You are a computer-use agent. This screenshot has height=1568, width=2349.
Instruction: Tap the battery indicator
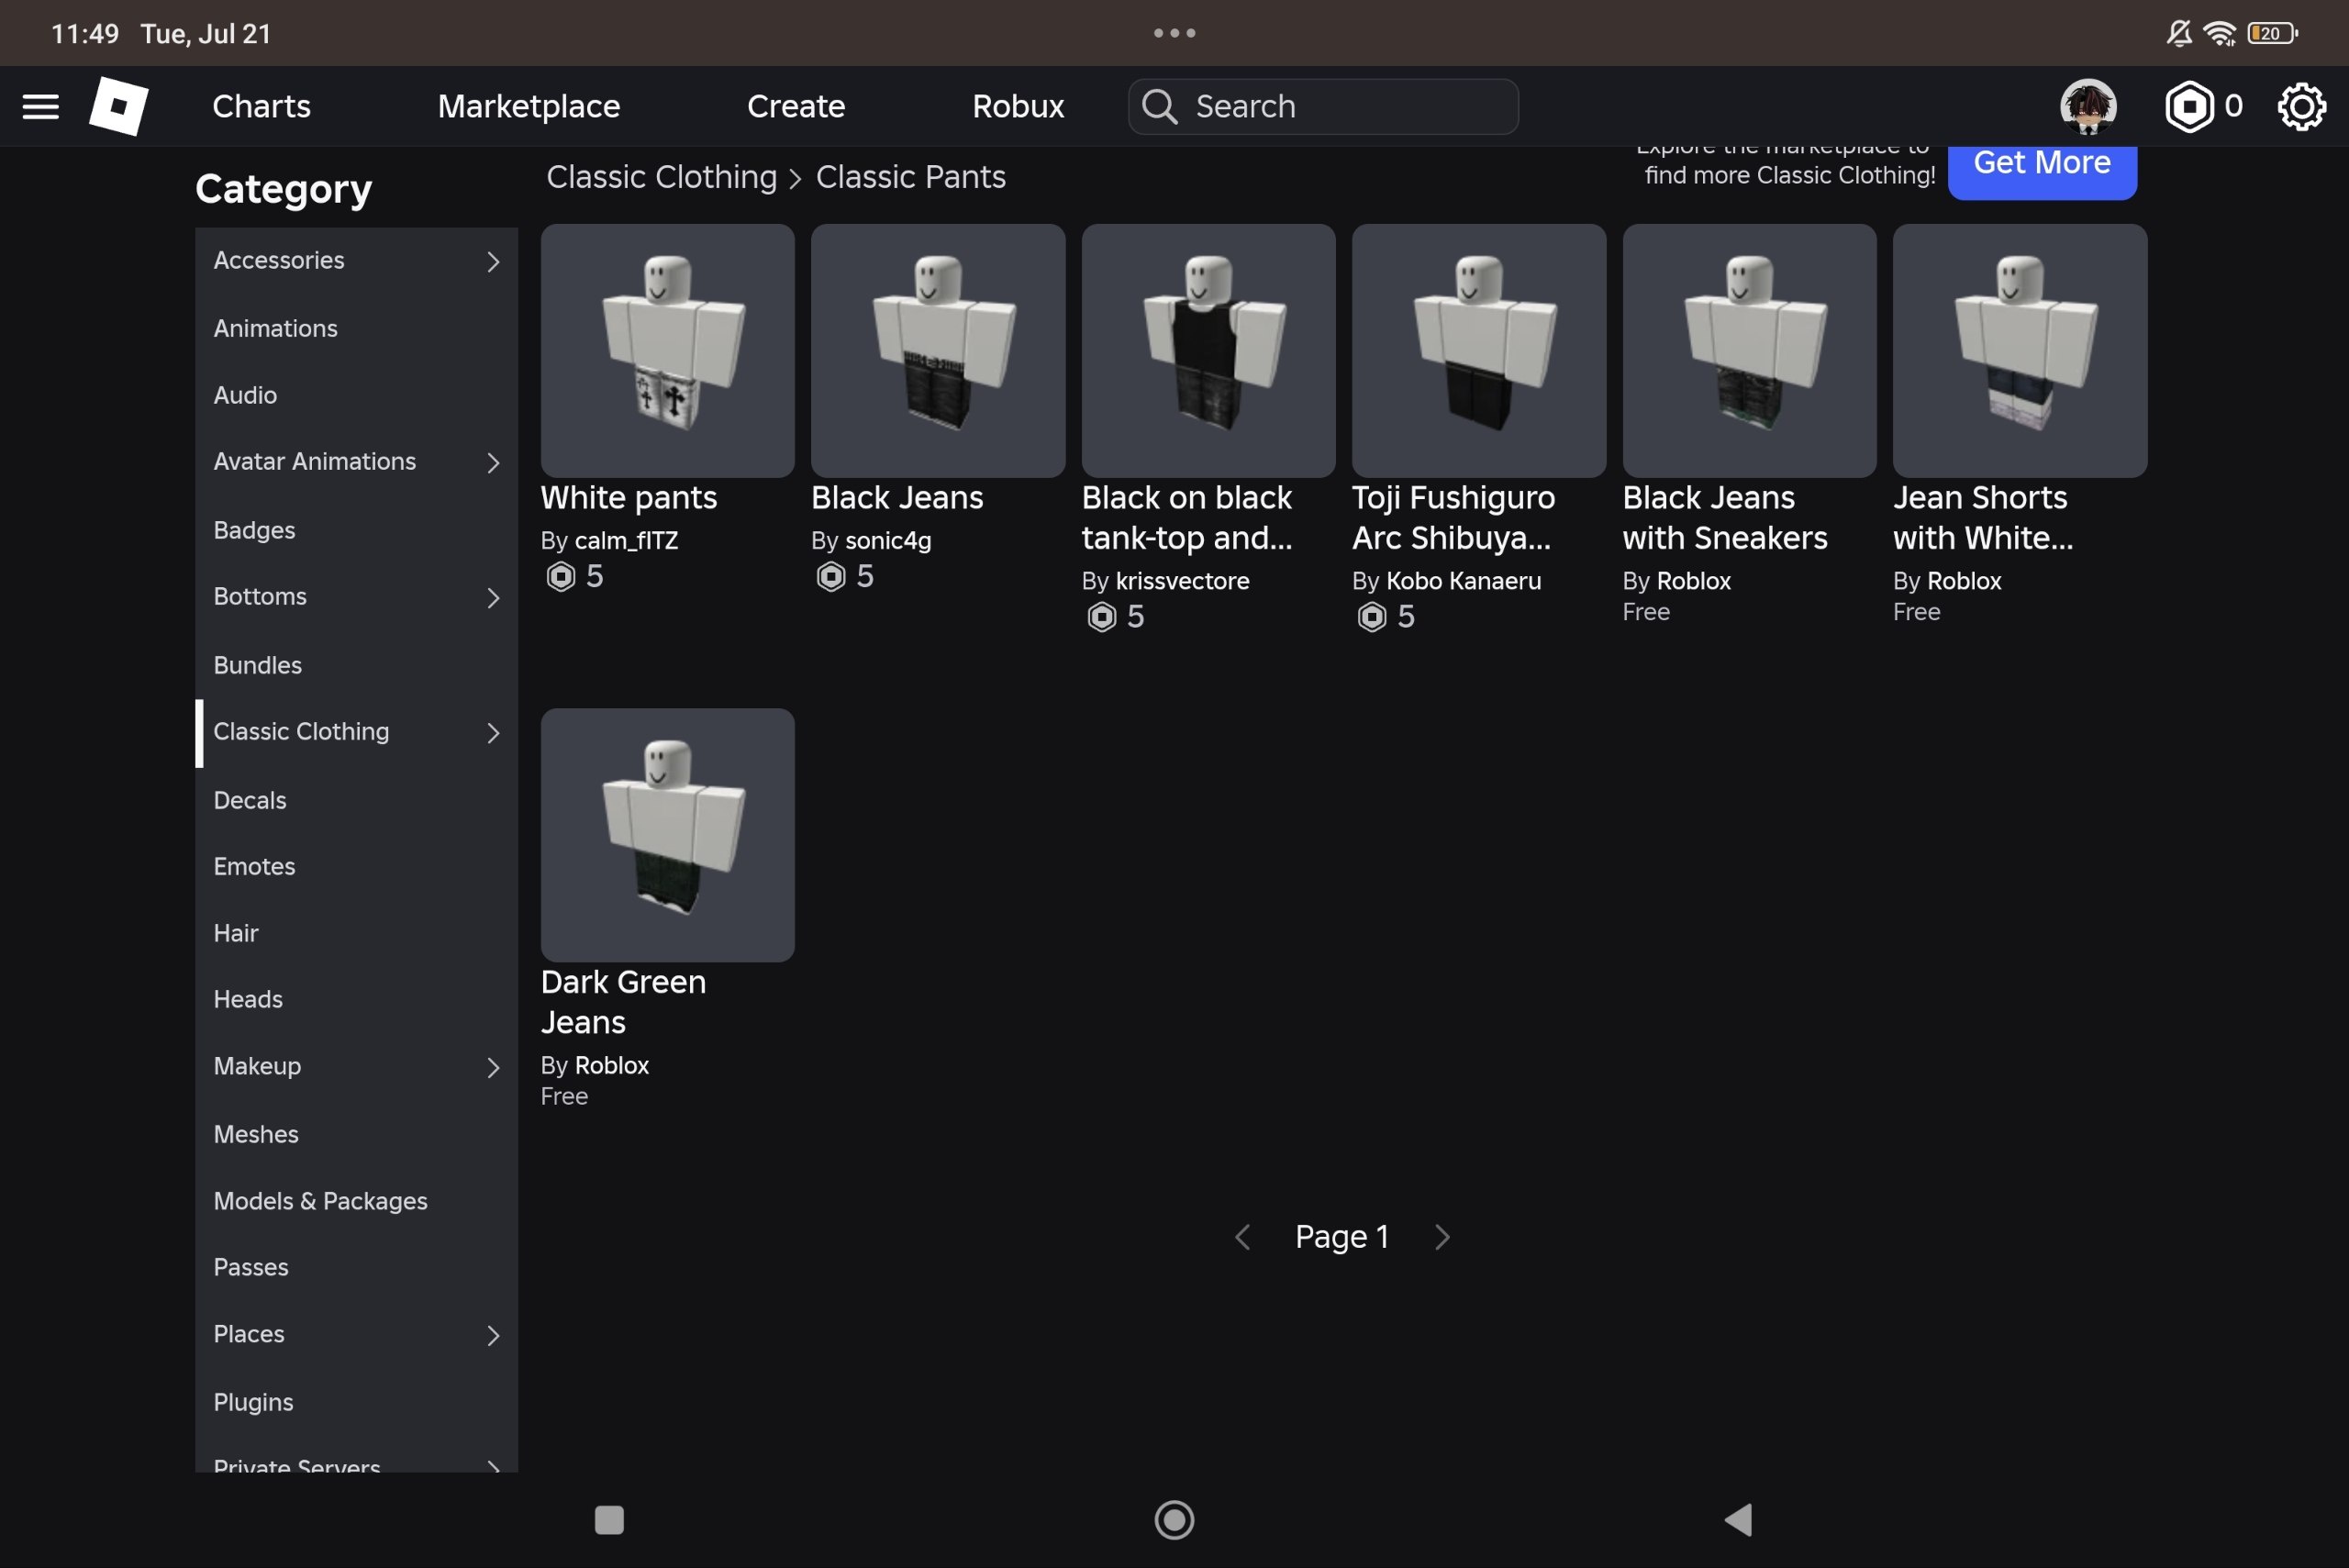tap(2272, 33)
